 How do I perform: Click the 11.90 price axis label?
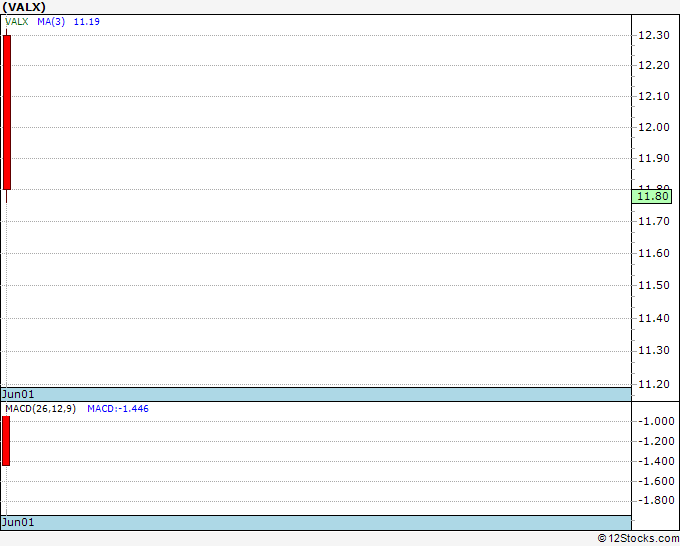point(654,158)
